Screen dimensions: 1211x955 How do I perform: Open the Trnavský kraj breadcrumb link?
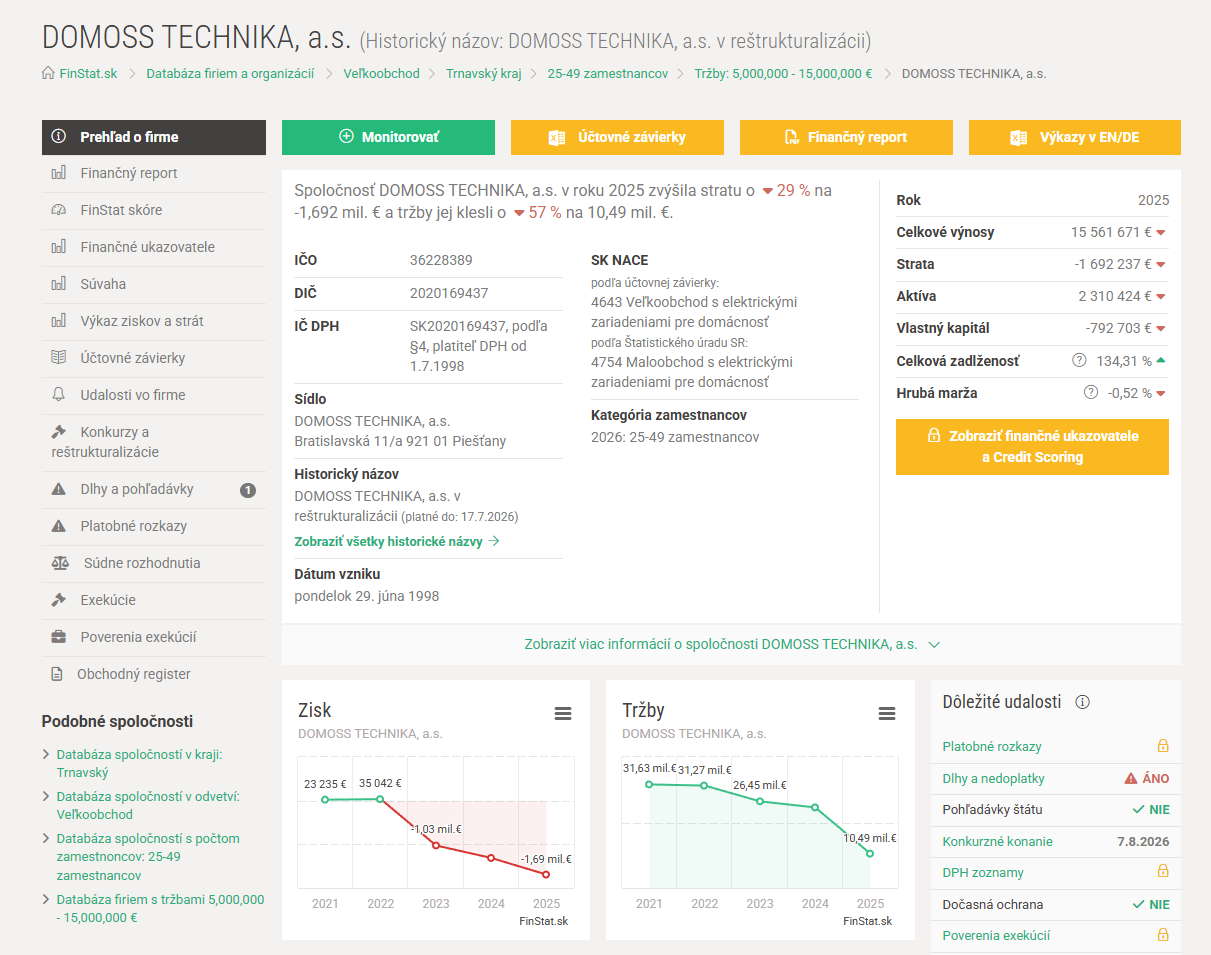pos(484,73)
